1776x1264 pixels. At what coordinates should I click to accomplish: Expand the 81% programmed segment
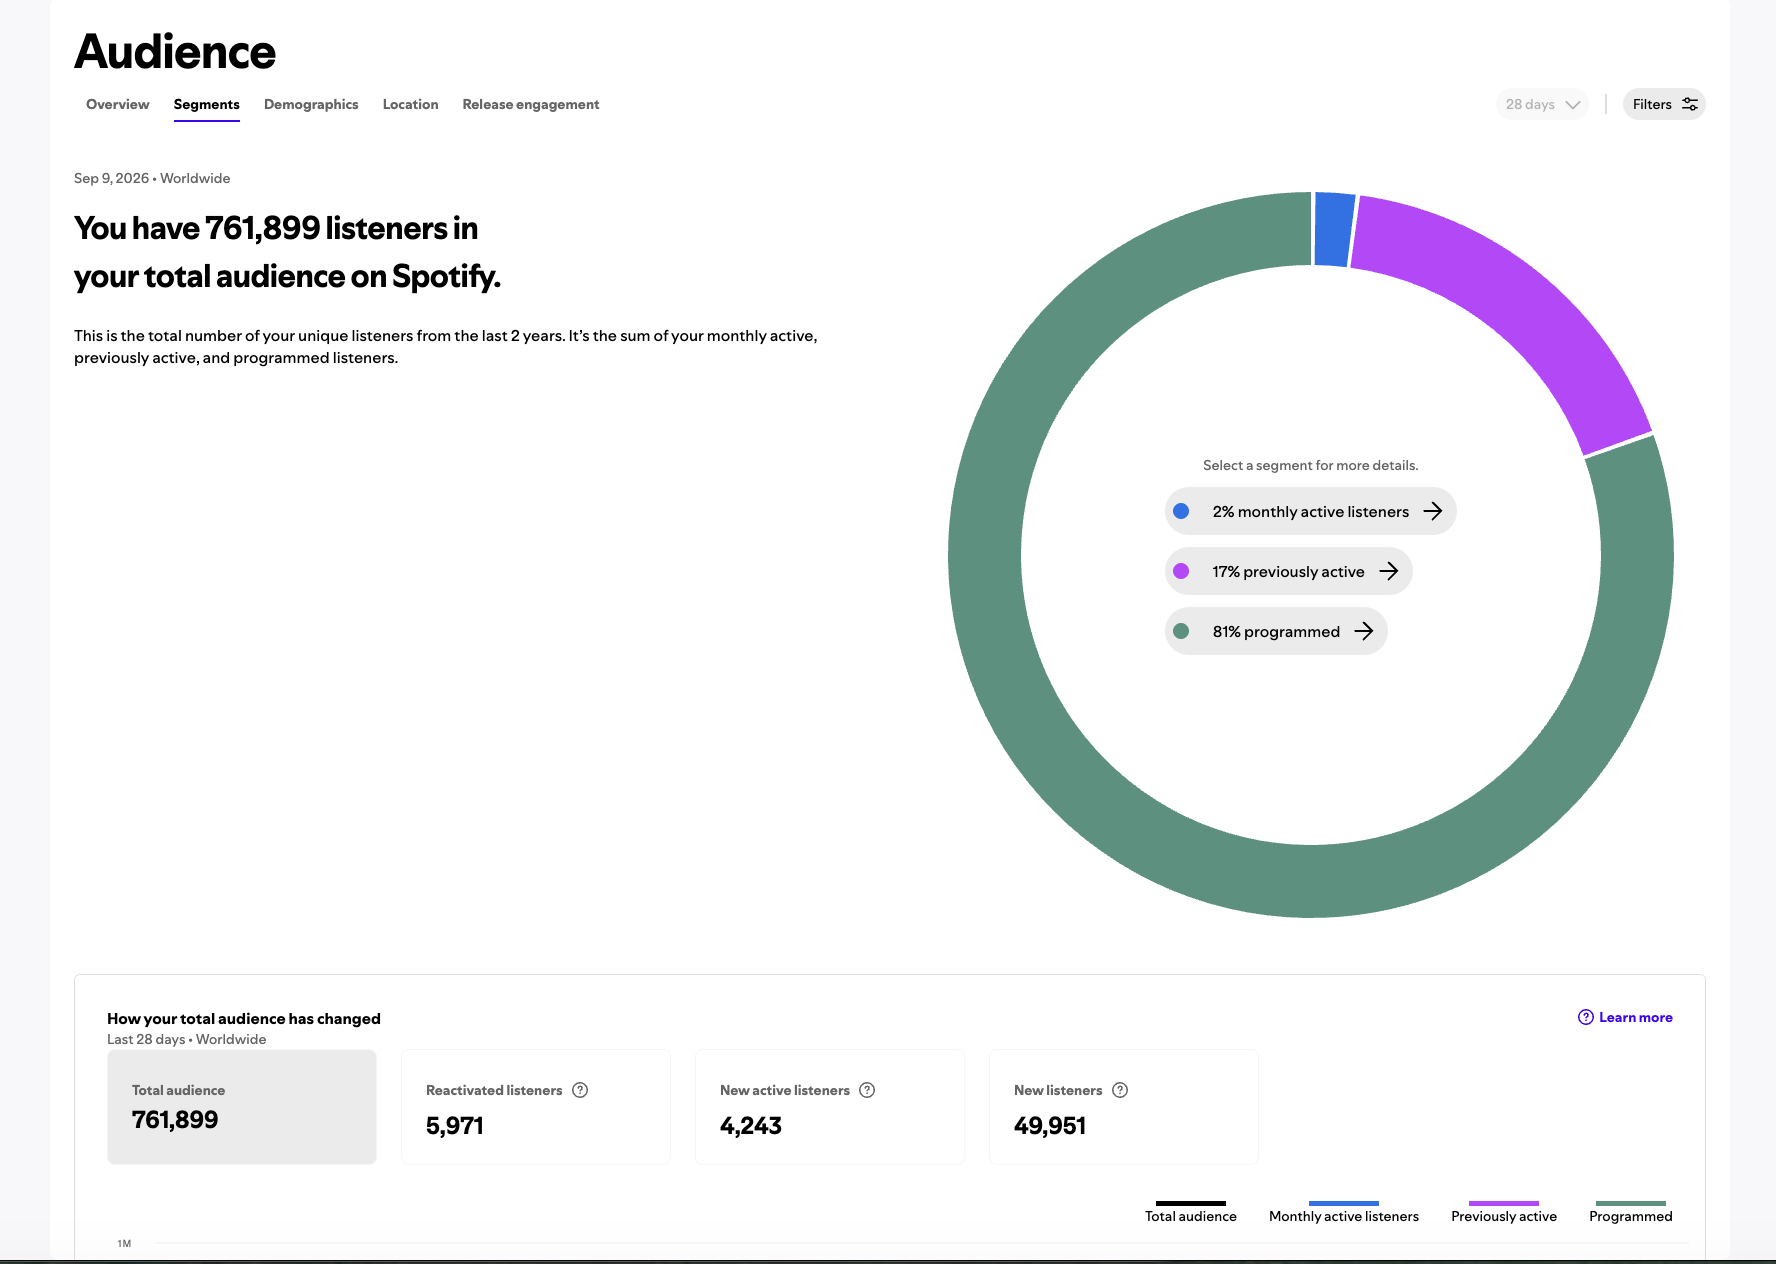[1276, 631]
